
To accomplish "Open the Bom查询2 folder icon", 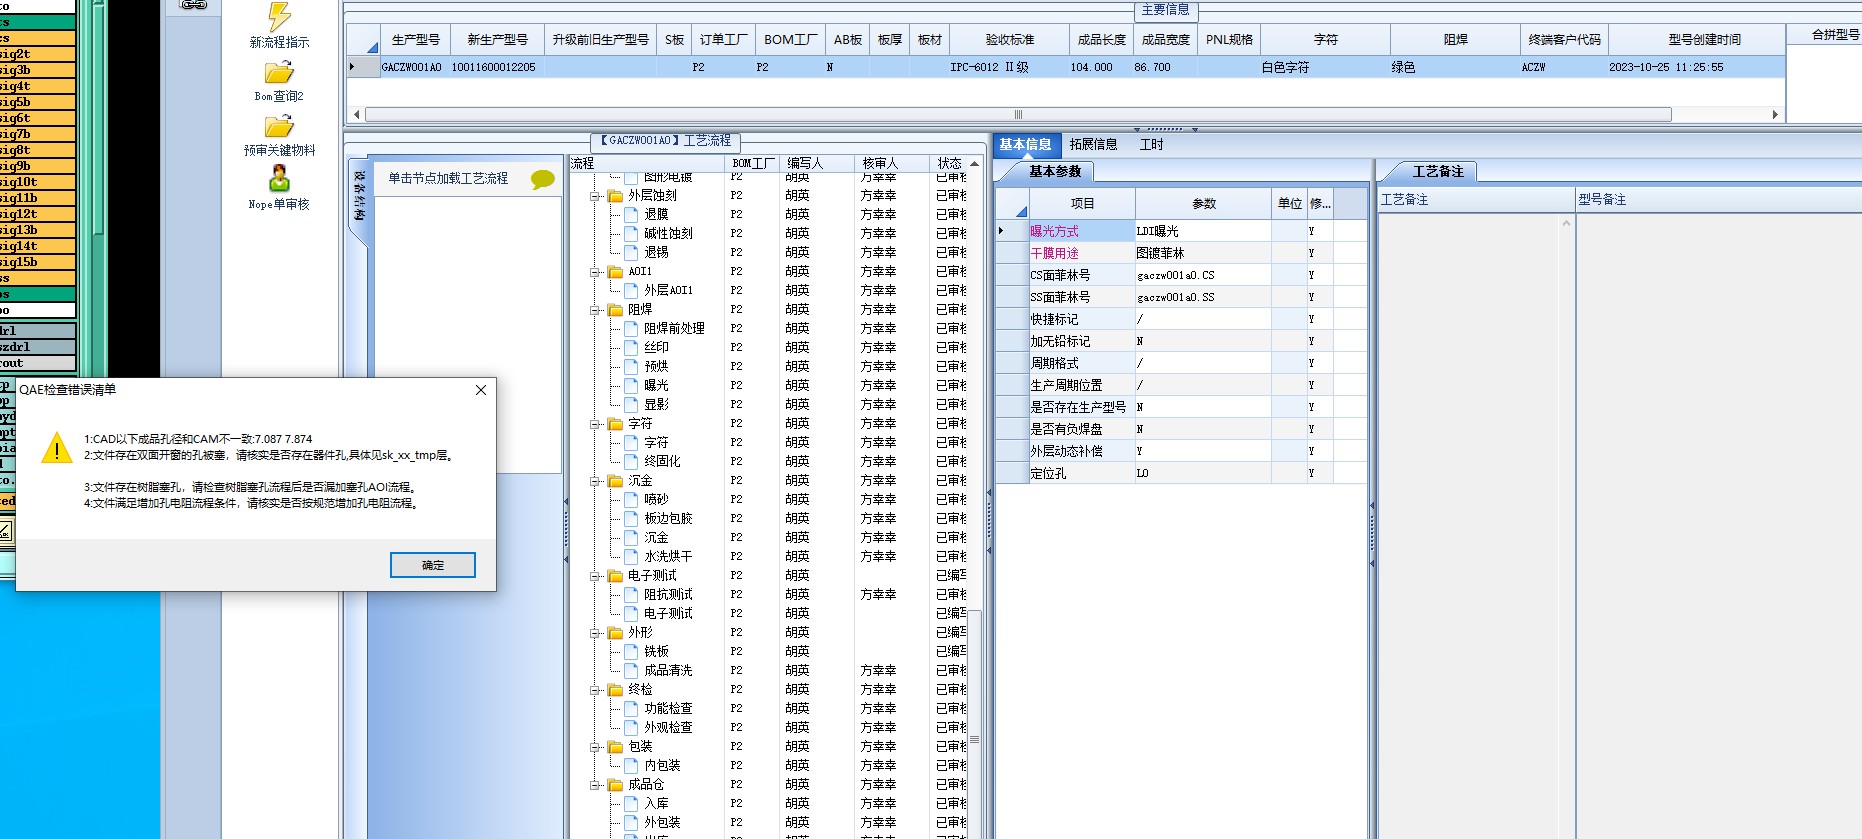I will pyautogui.click(x=279, y=73).
